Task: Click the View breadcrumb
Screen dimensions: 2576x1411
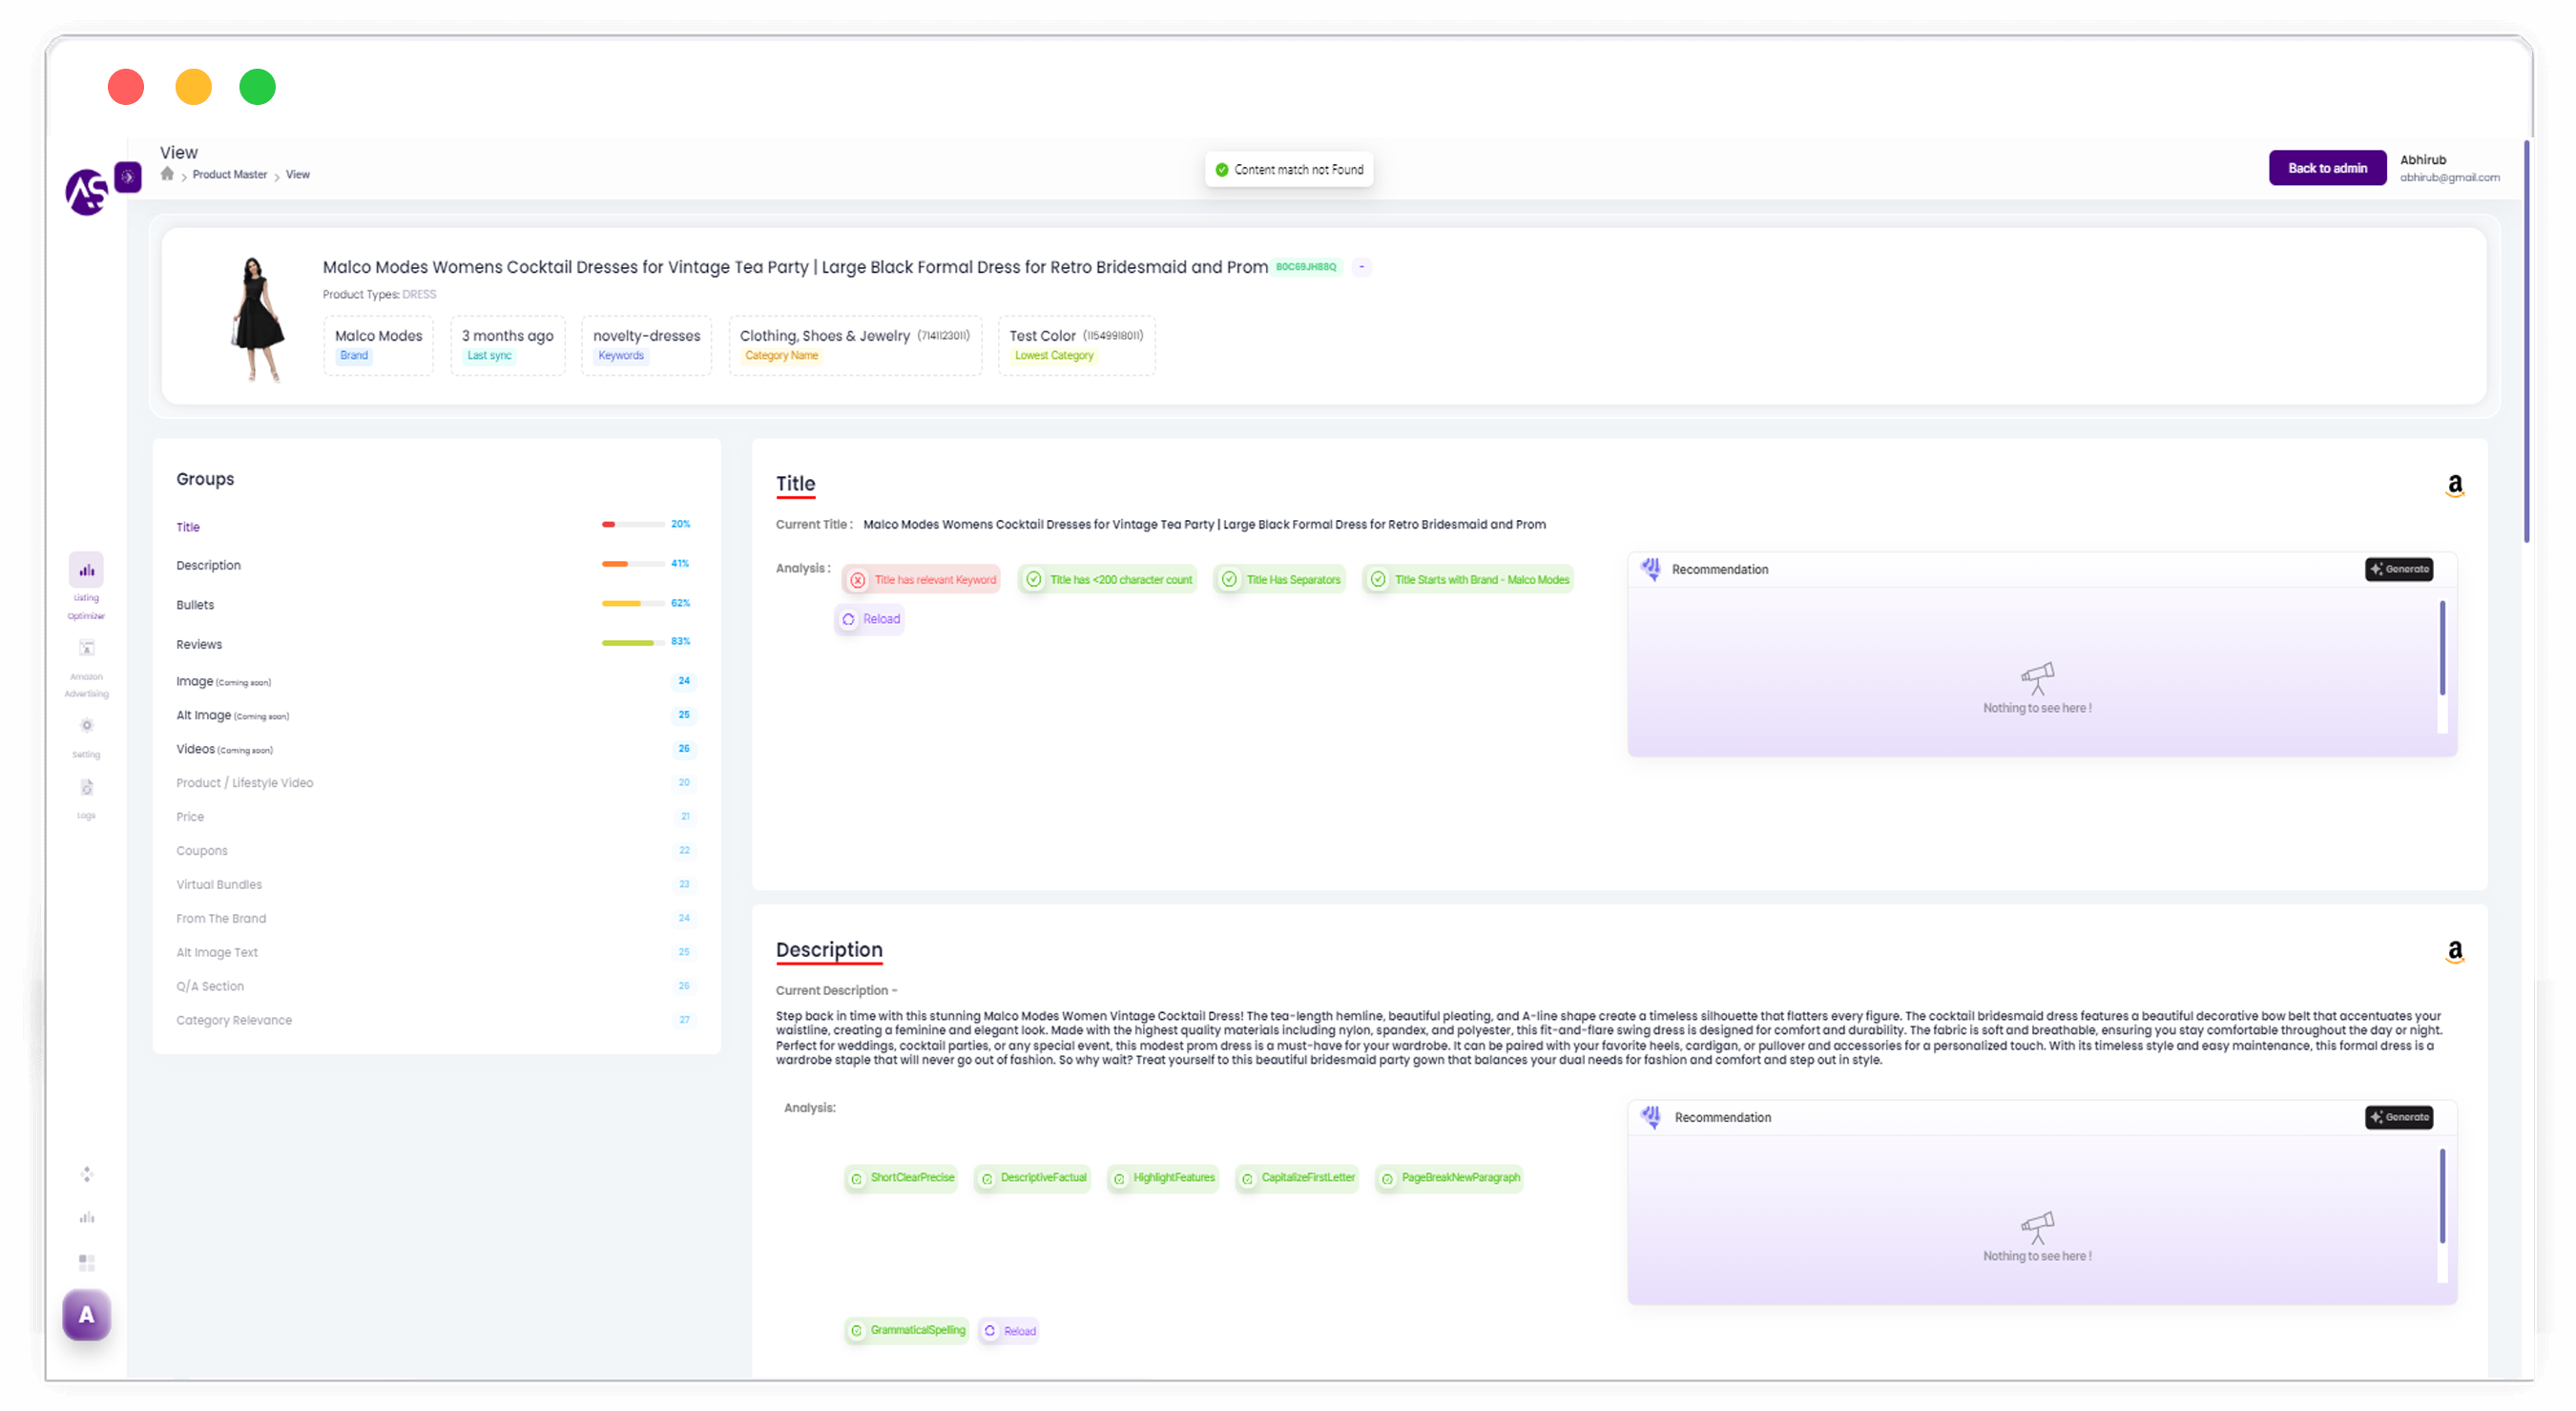Action: 298,174
